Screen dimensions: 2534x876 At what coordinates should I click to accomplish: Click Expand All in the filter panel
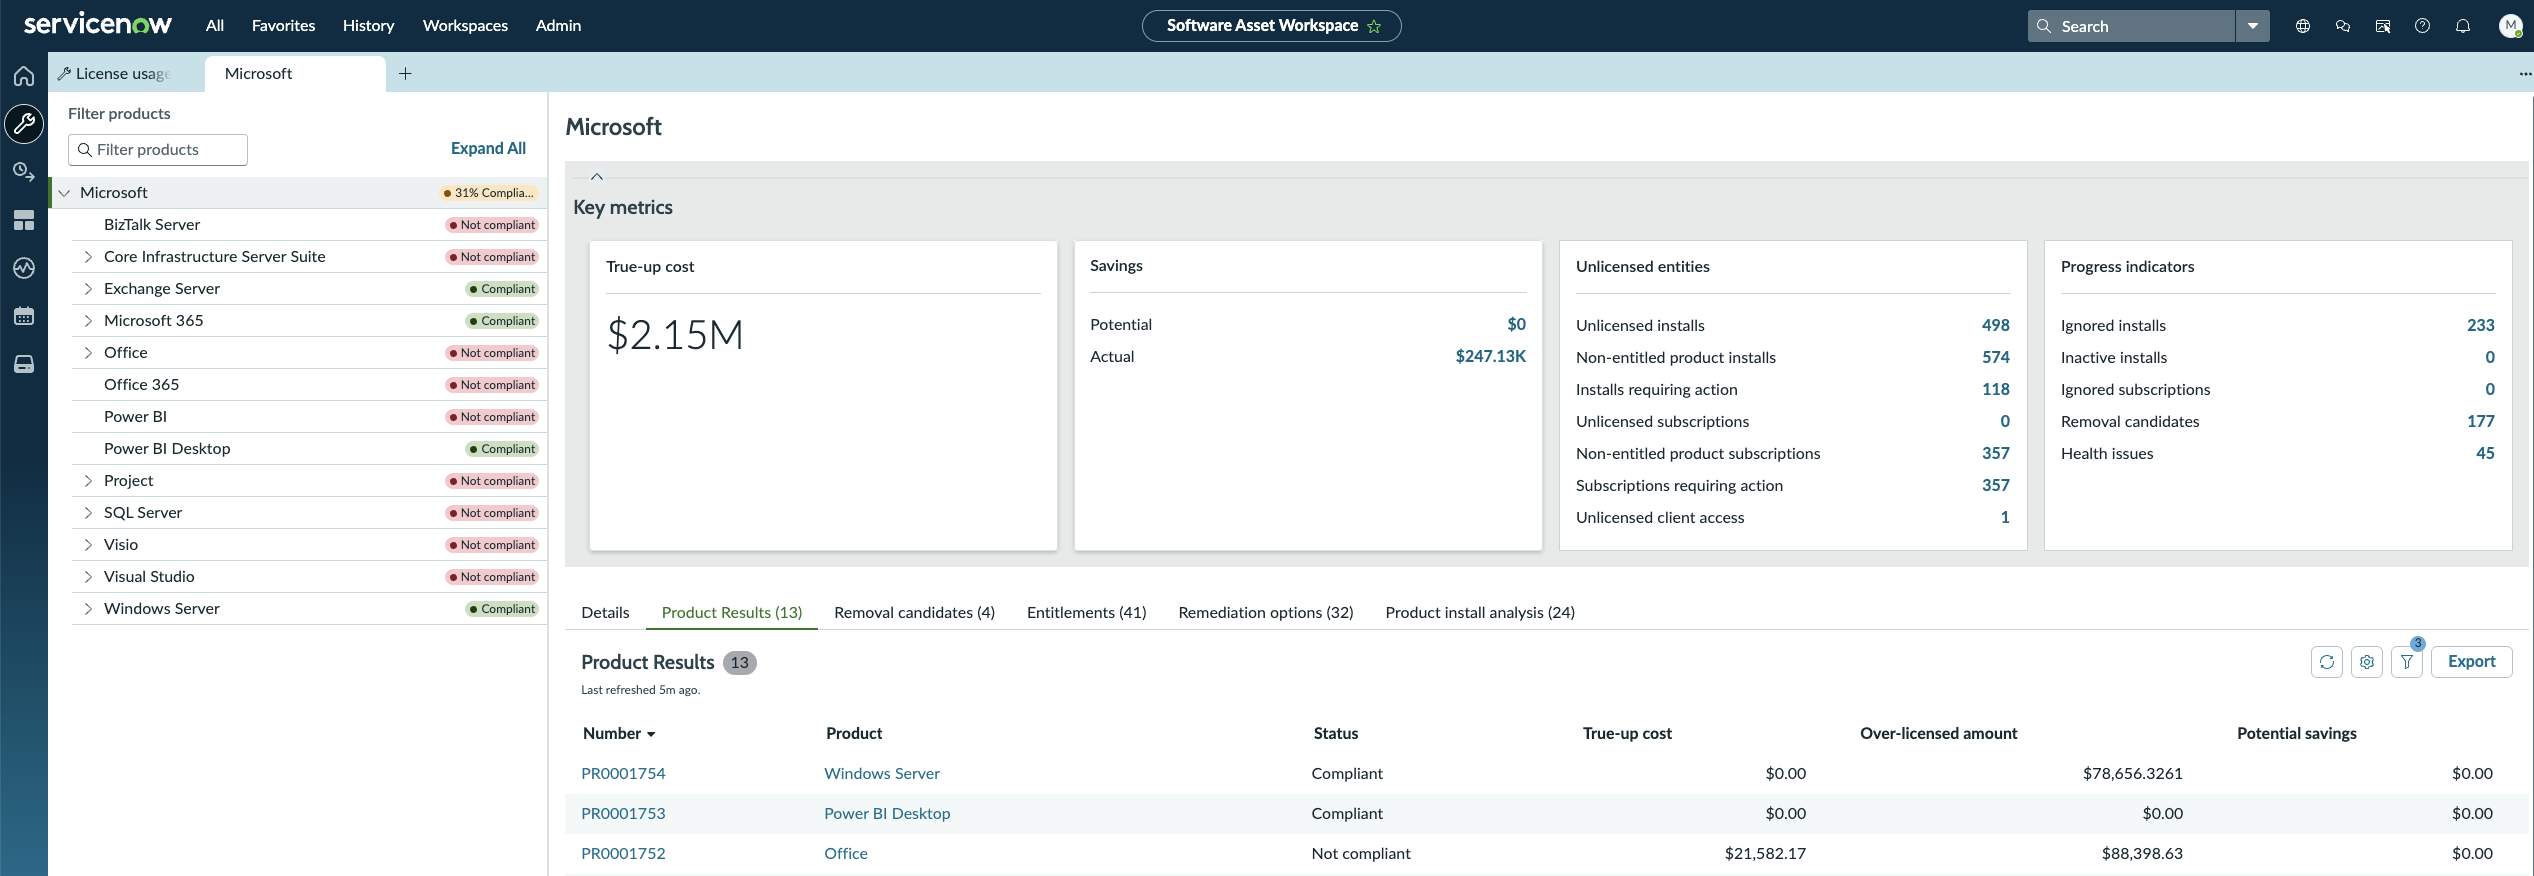488,148
